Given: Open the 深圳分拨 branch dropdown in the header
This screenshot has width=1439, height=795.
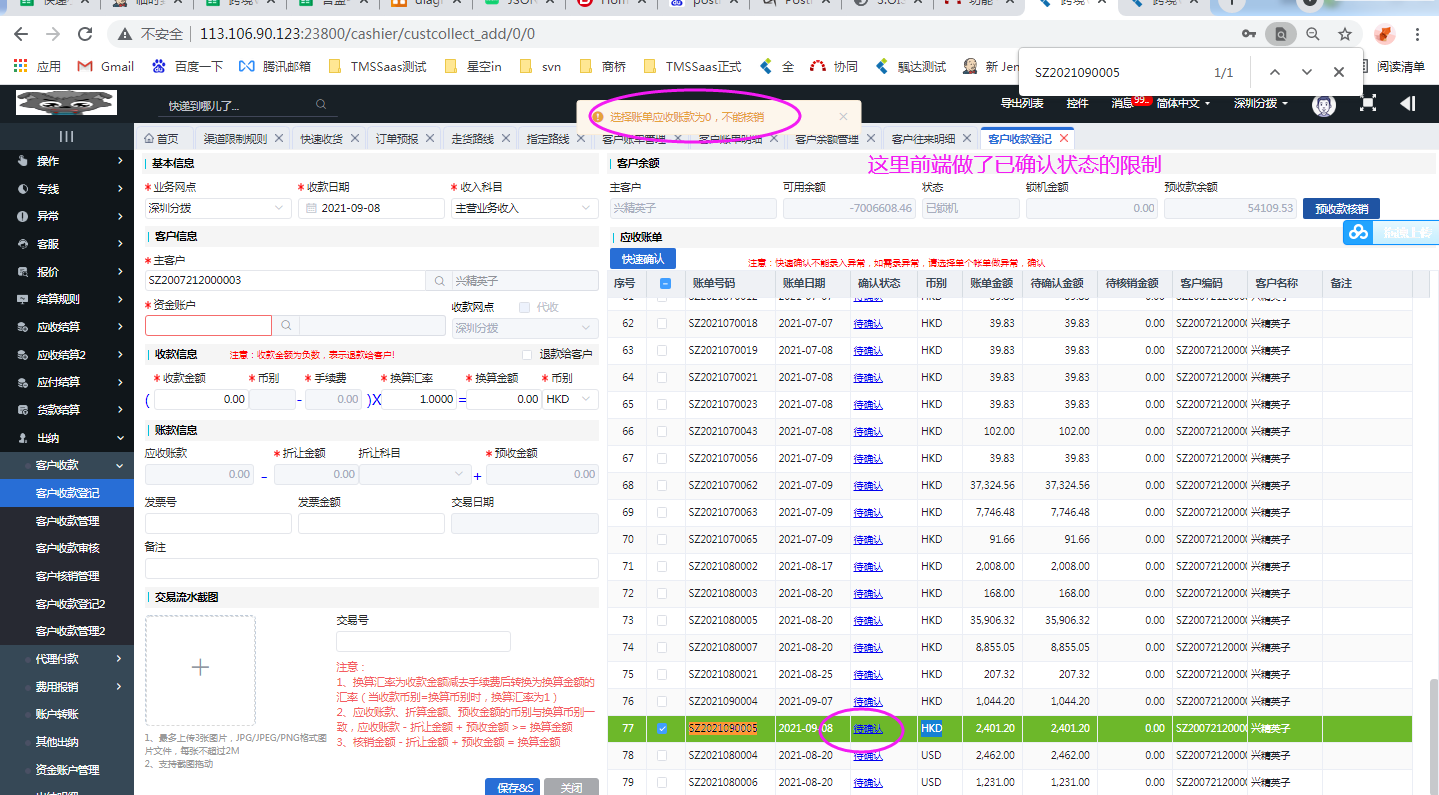Looking at the screenshot, I should [1261, 103].
